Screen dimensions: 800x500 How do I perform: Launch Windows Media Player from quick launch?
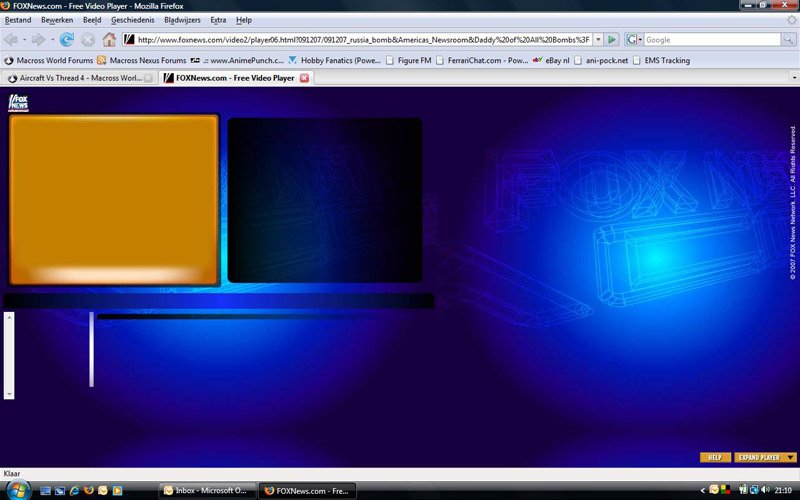point(117,490)
